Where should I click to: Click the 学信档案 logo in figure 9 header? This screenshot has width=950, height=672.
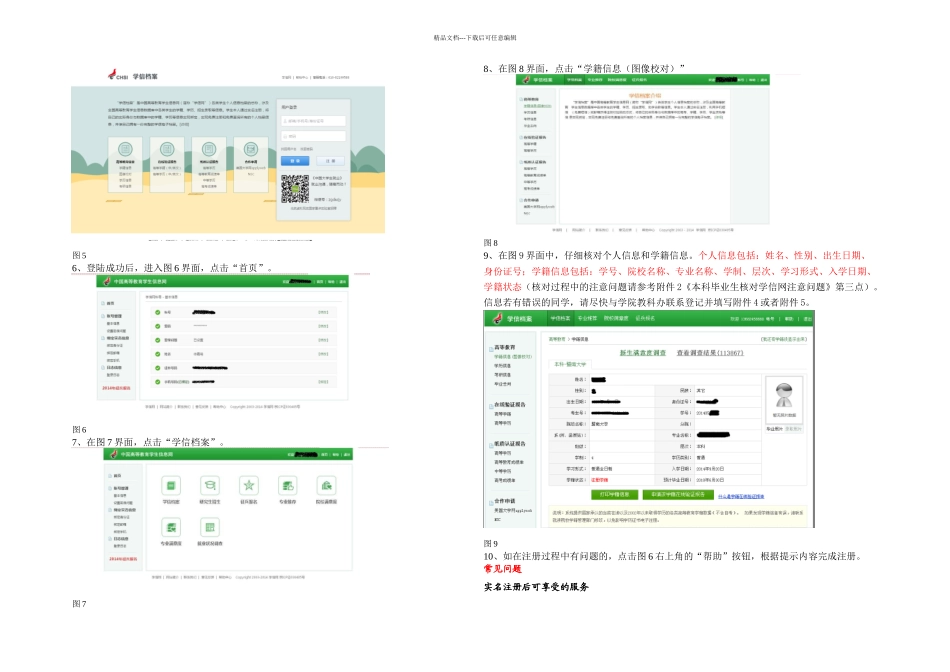point(513,318)
